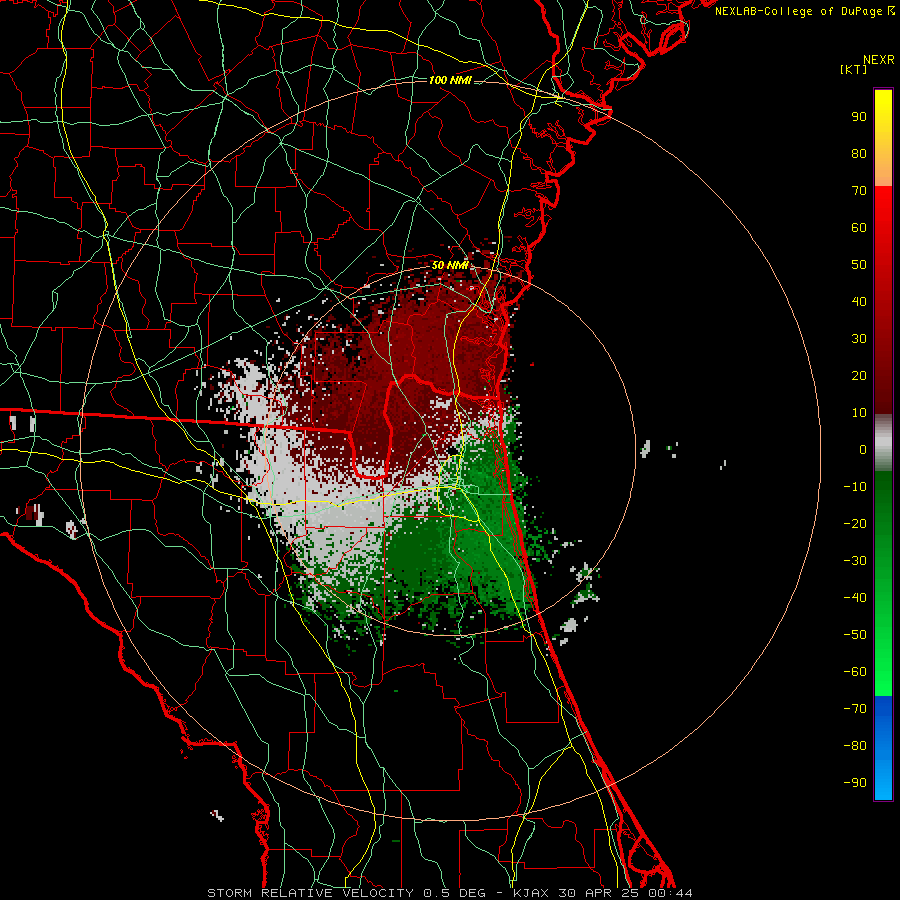This screenshot has width=900, height=900.
Task: Click the 0.5 DEG elevation angle text
Action: click(x=454, y=893)
